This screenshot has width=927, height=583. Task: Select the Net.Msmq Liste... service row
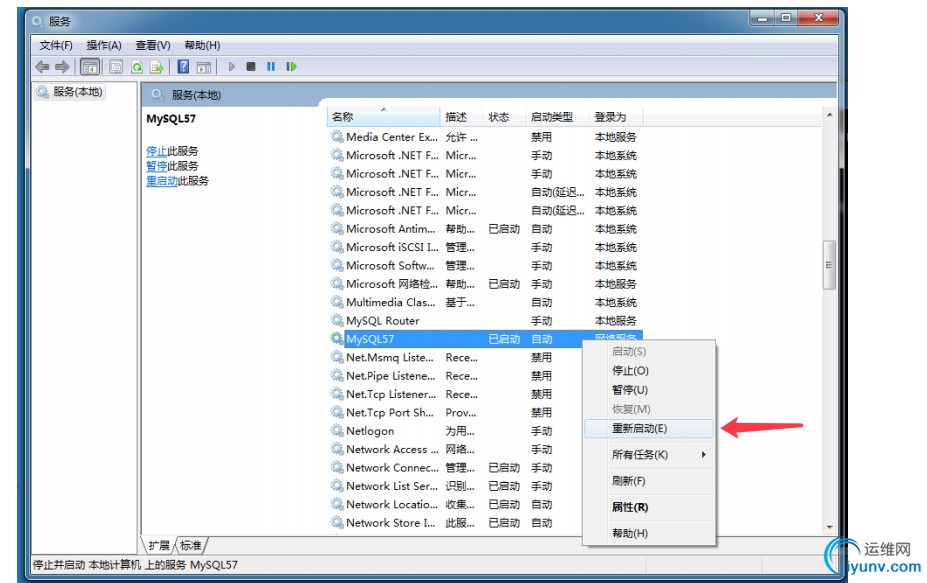click(x=455, y=357)
